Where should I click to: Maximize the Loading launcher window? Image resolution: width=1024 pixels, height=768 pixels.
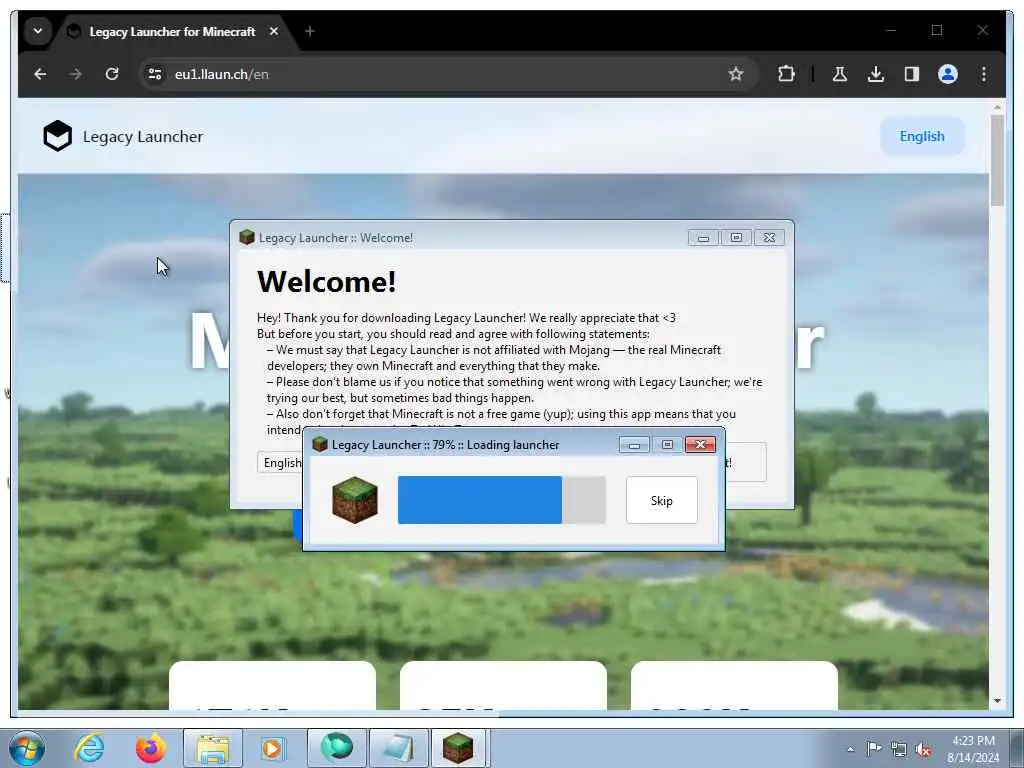pos(667,445)
